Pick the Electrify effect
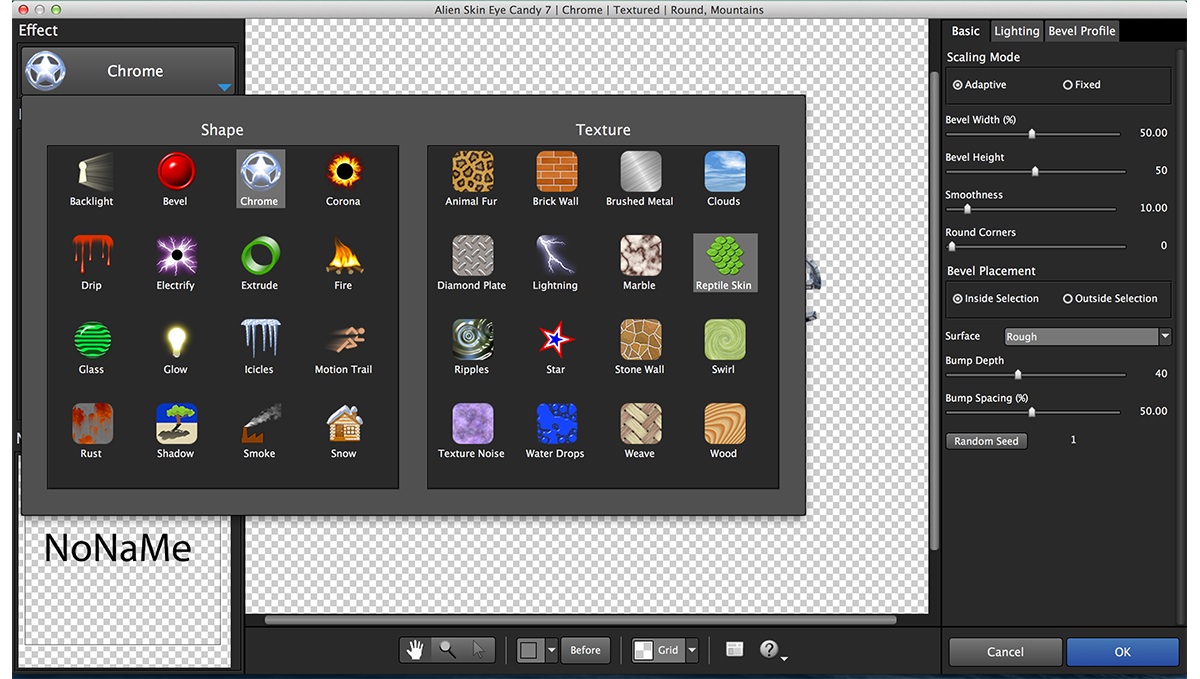This screenshot has height=679, width=1200. (x=175, y=262)
